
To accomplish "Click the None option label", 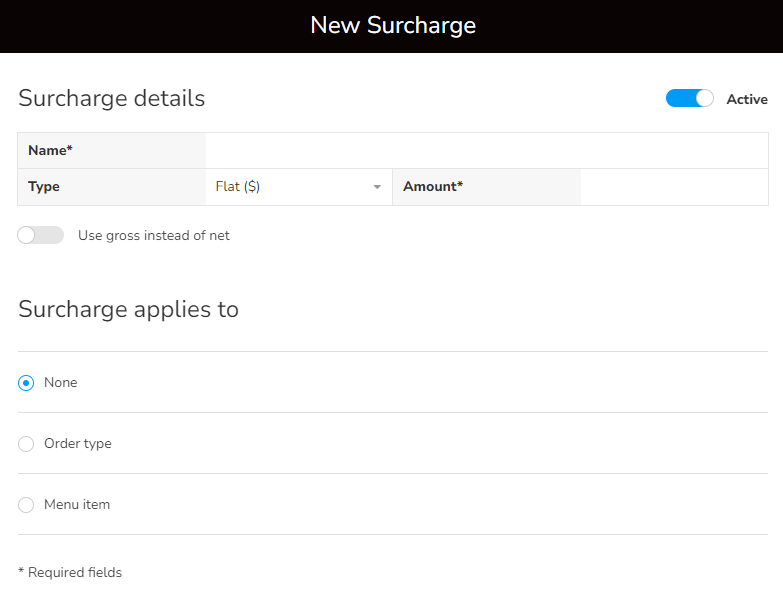I will [60, 383].
